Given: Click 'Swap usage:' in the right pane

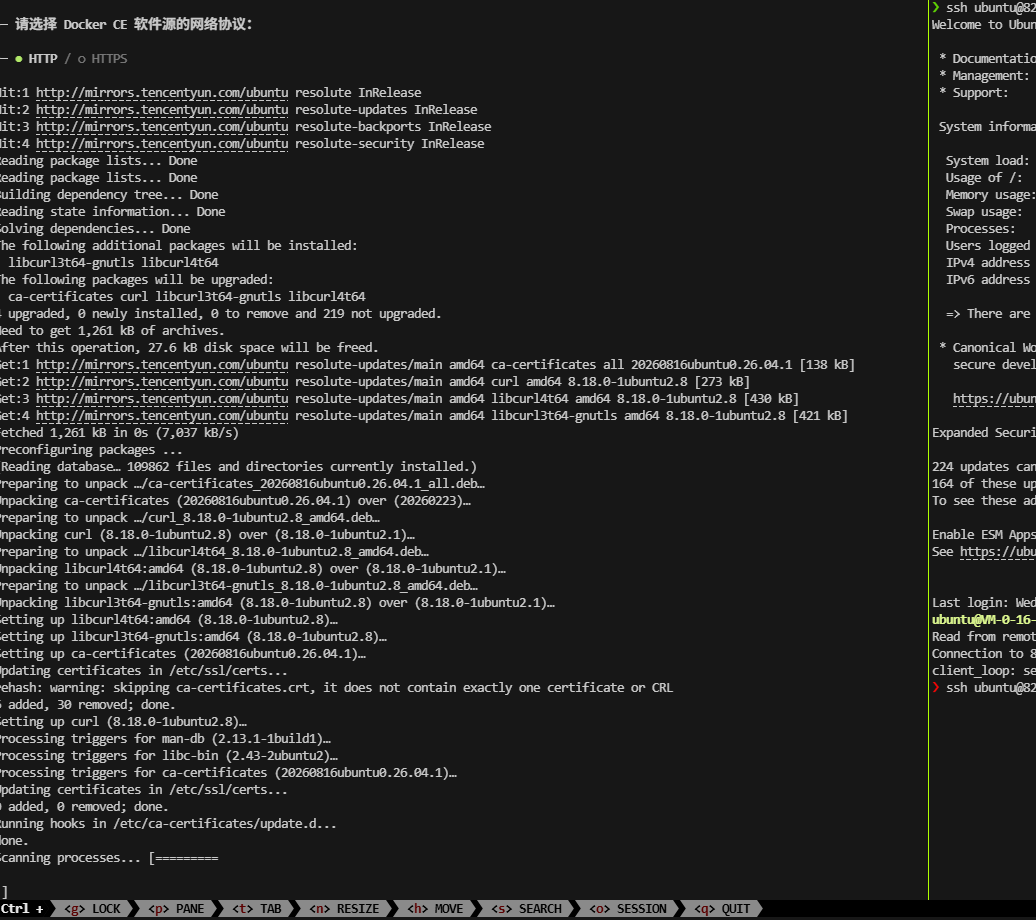Looking at the screenshot, I should pos(984,211).
